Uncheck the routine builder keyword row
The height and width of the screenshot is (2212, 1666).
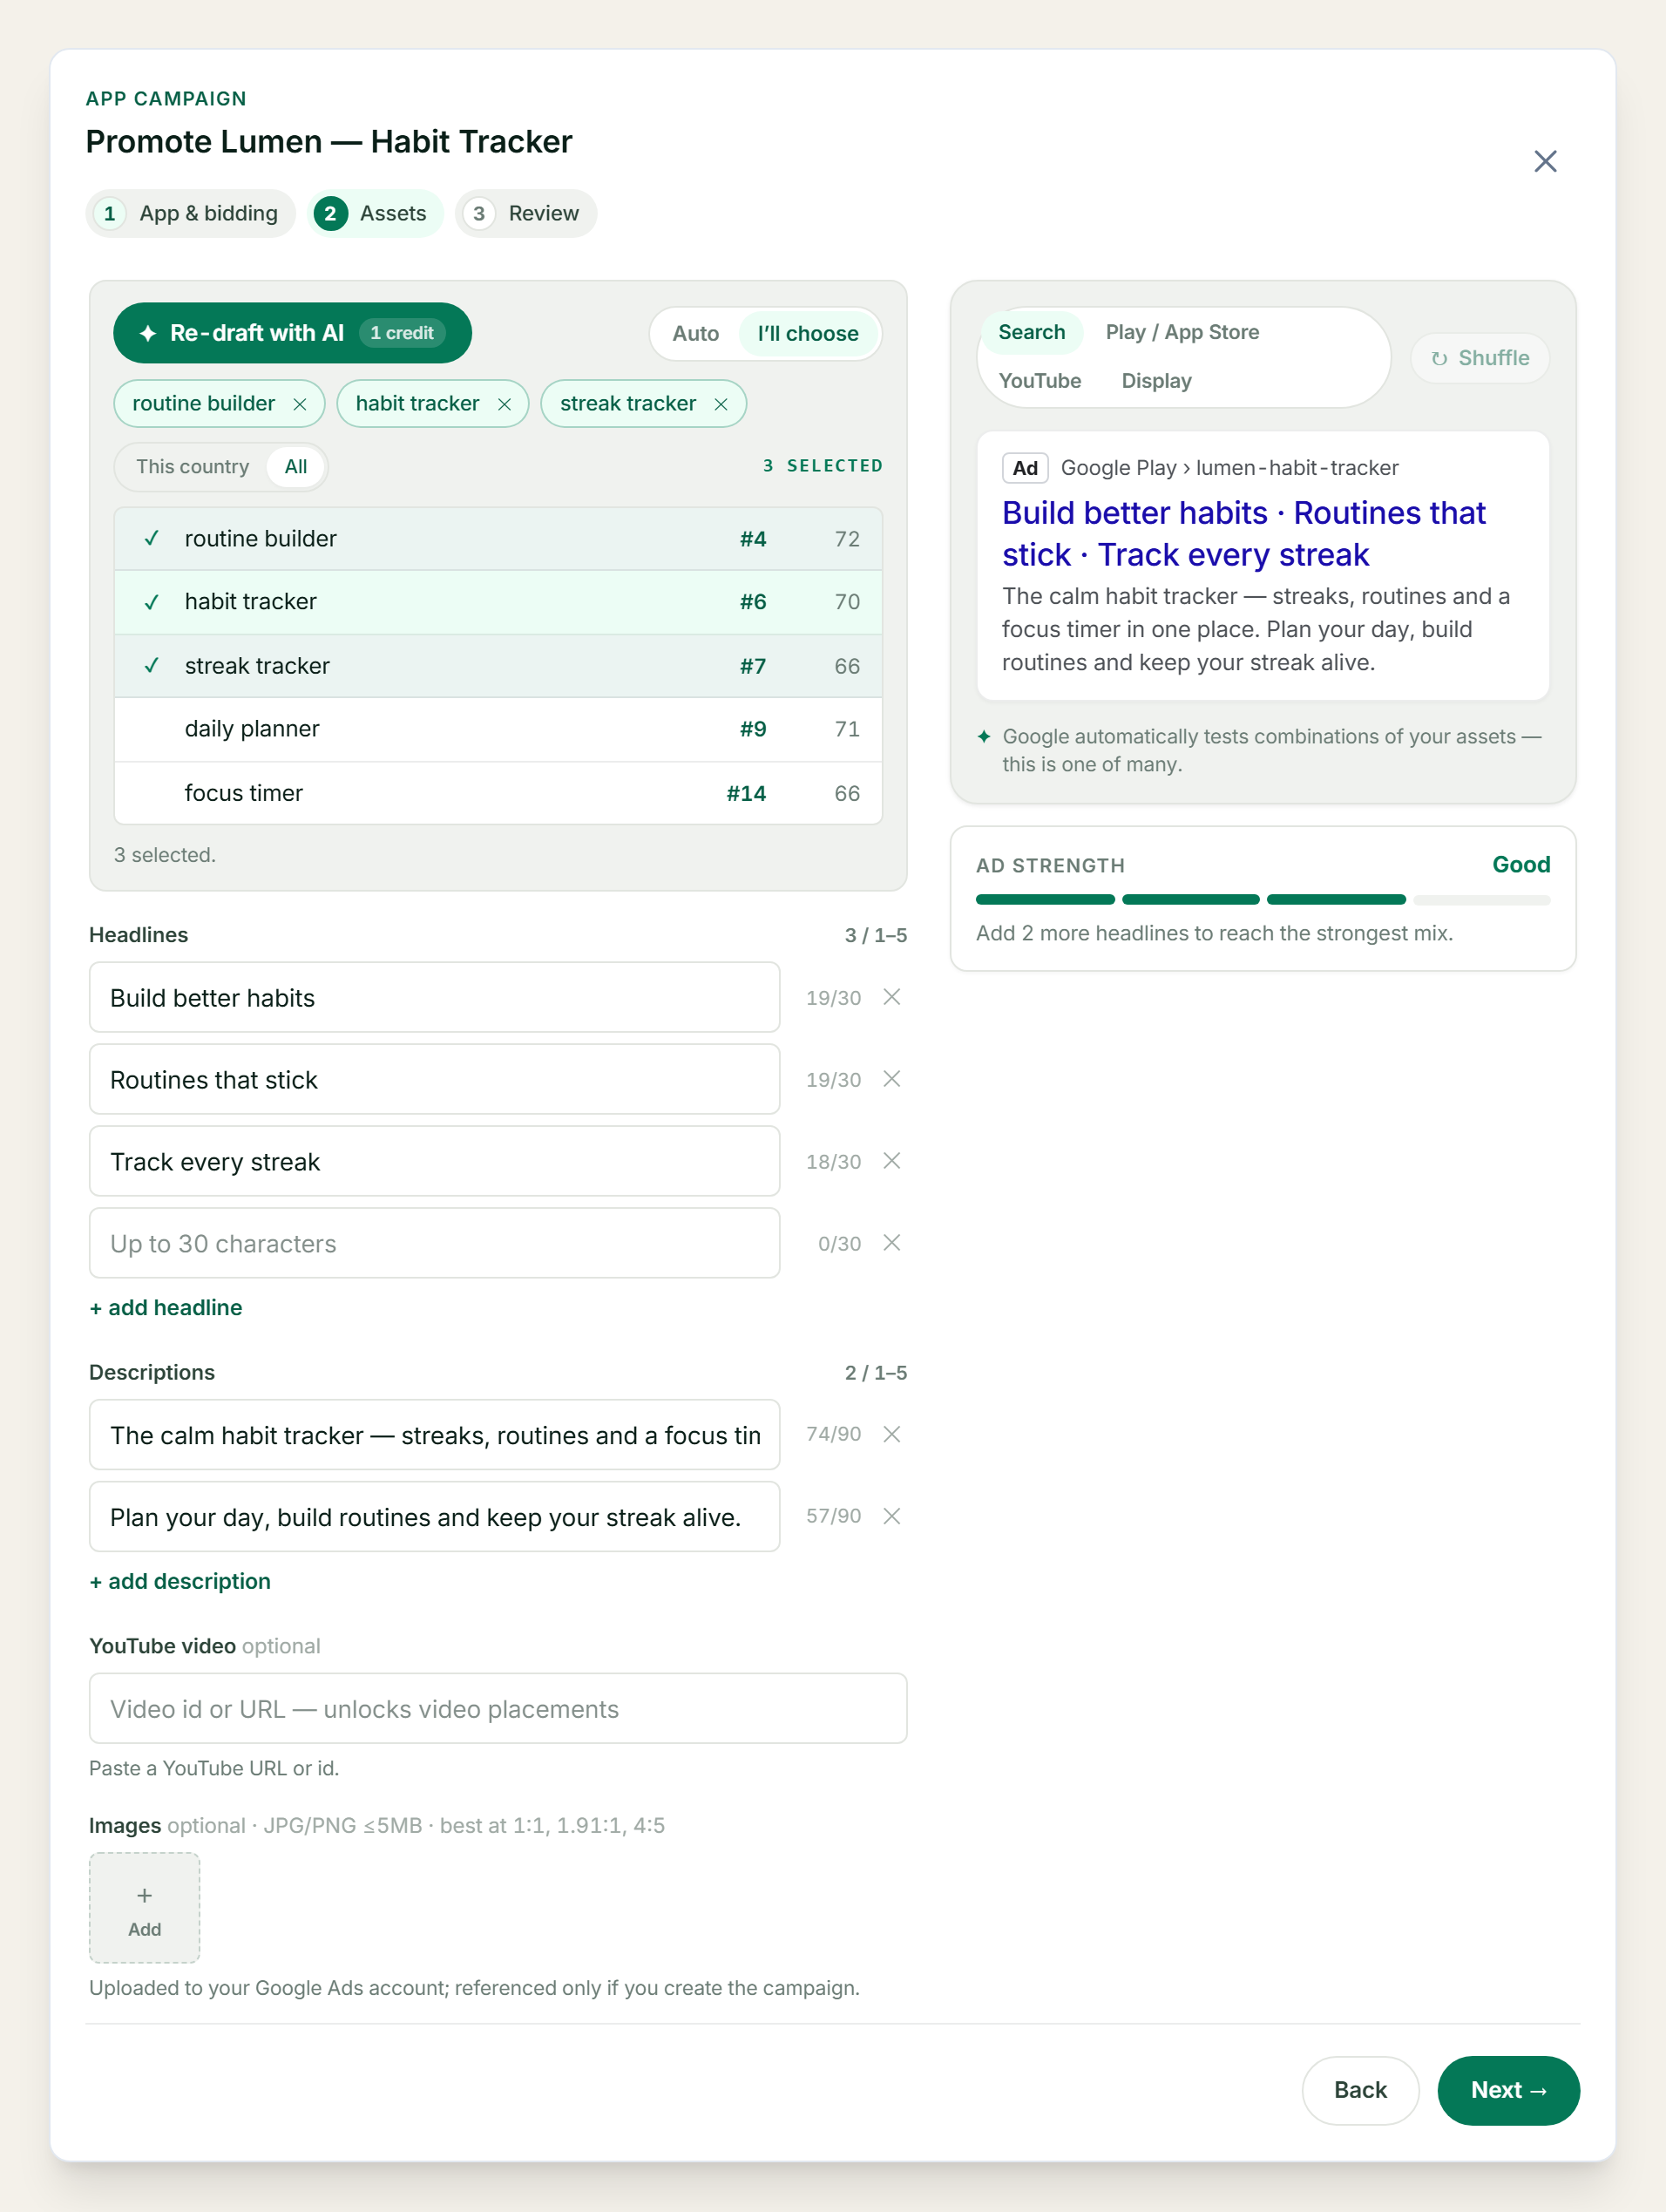[x=498, y=539]
